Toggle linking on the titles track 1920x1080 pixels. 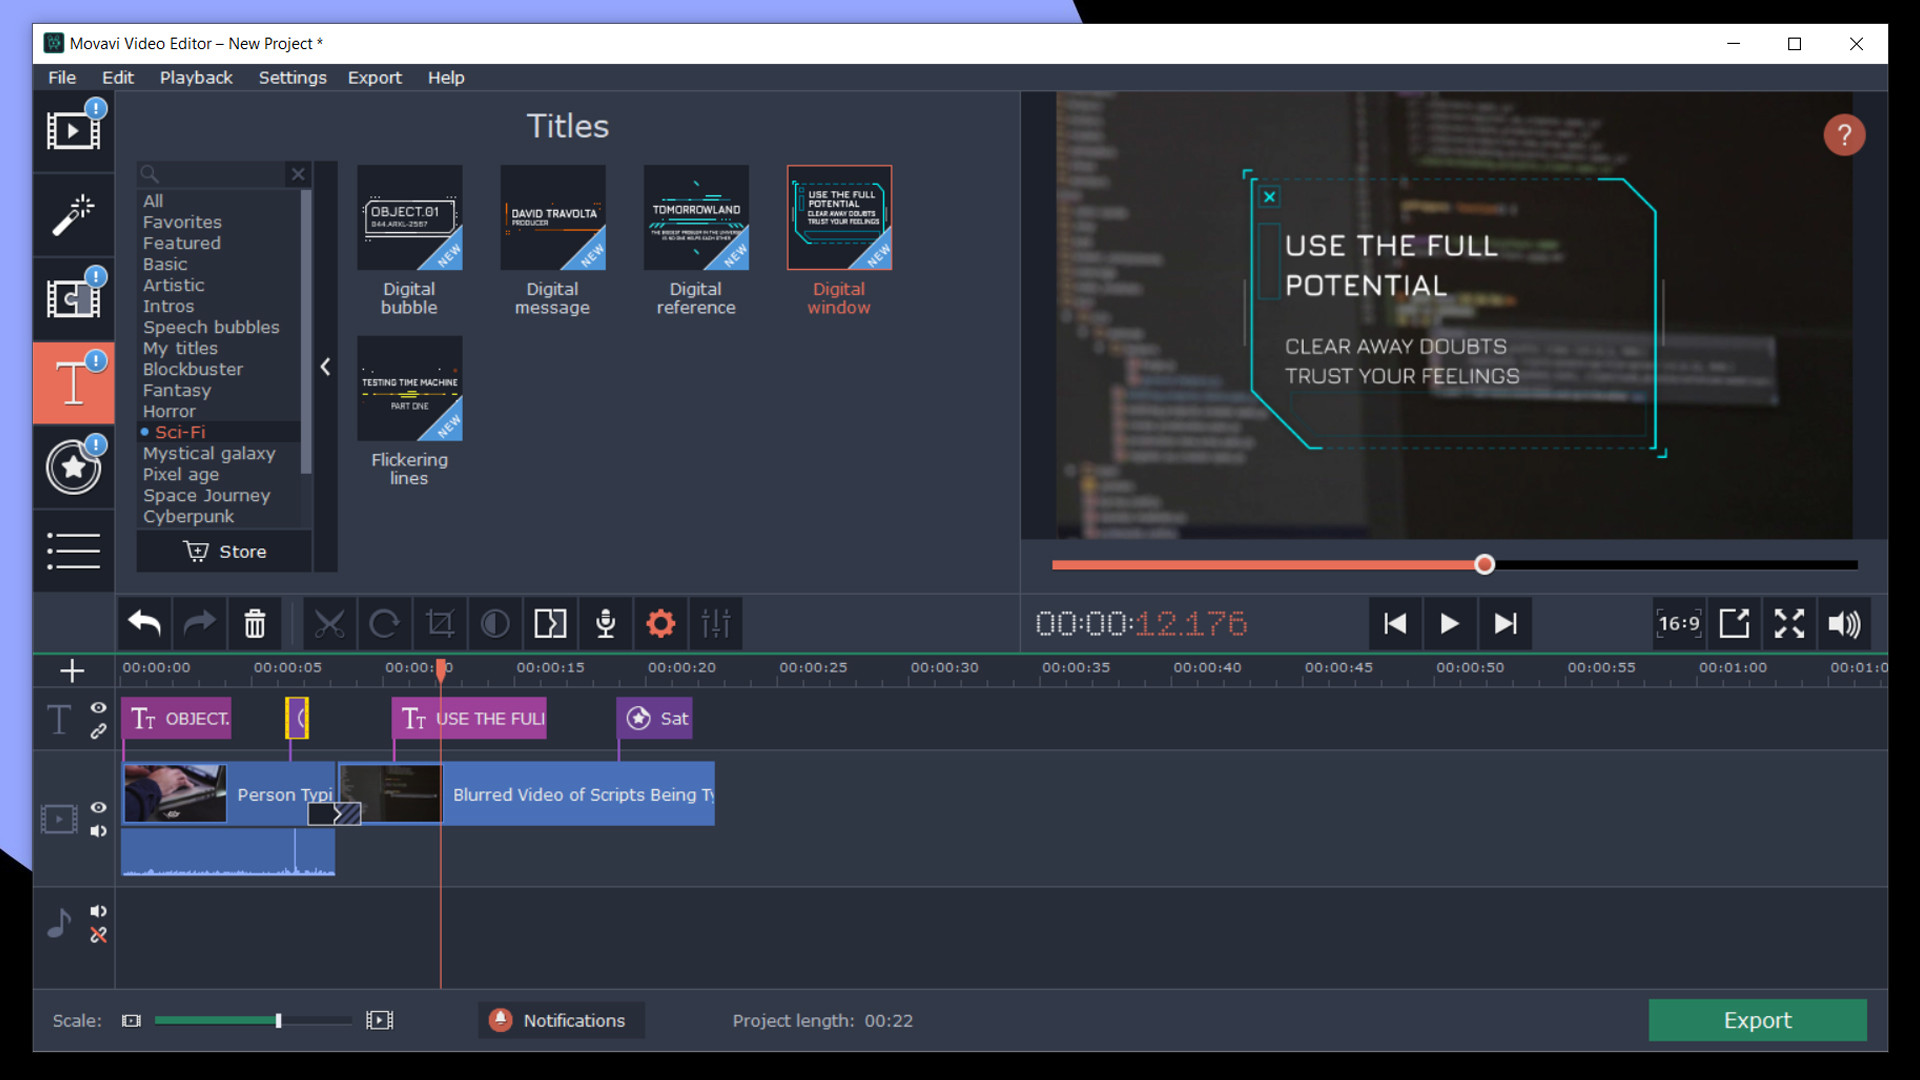(x=98, y=730)
